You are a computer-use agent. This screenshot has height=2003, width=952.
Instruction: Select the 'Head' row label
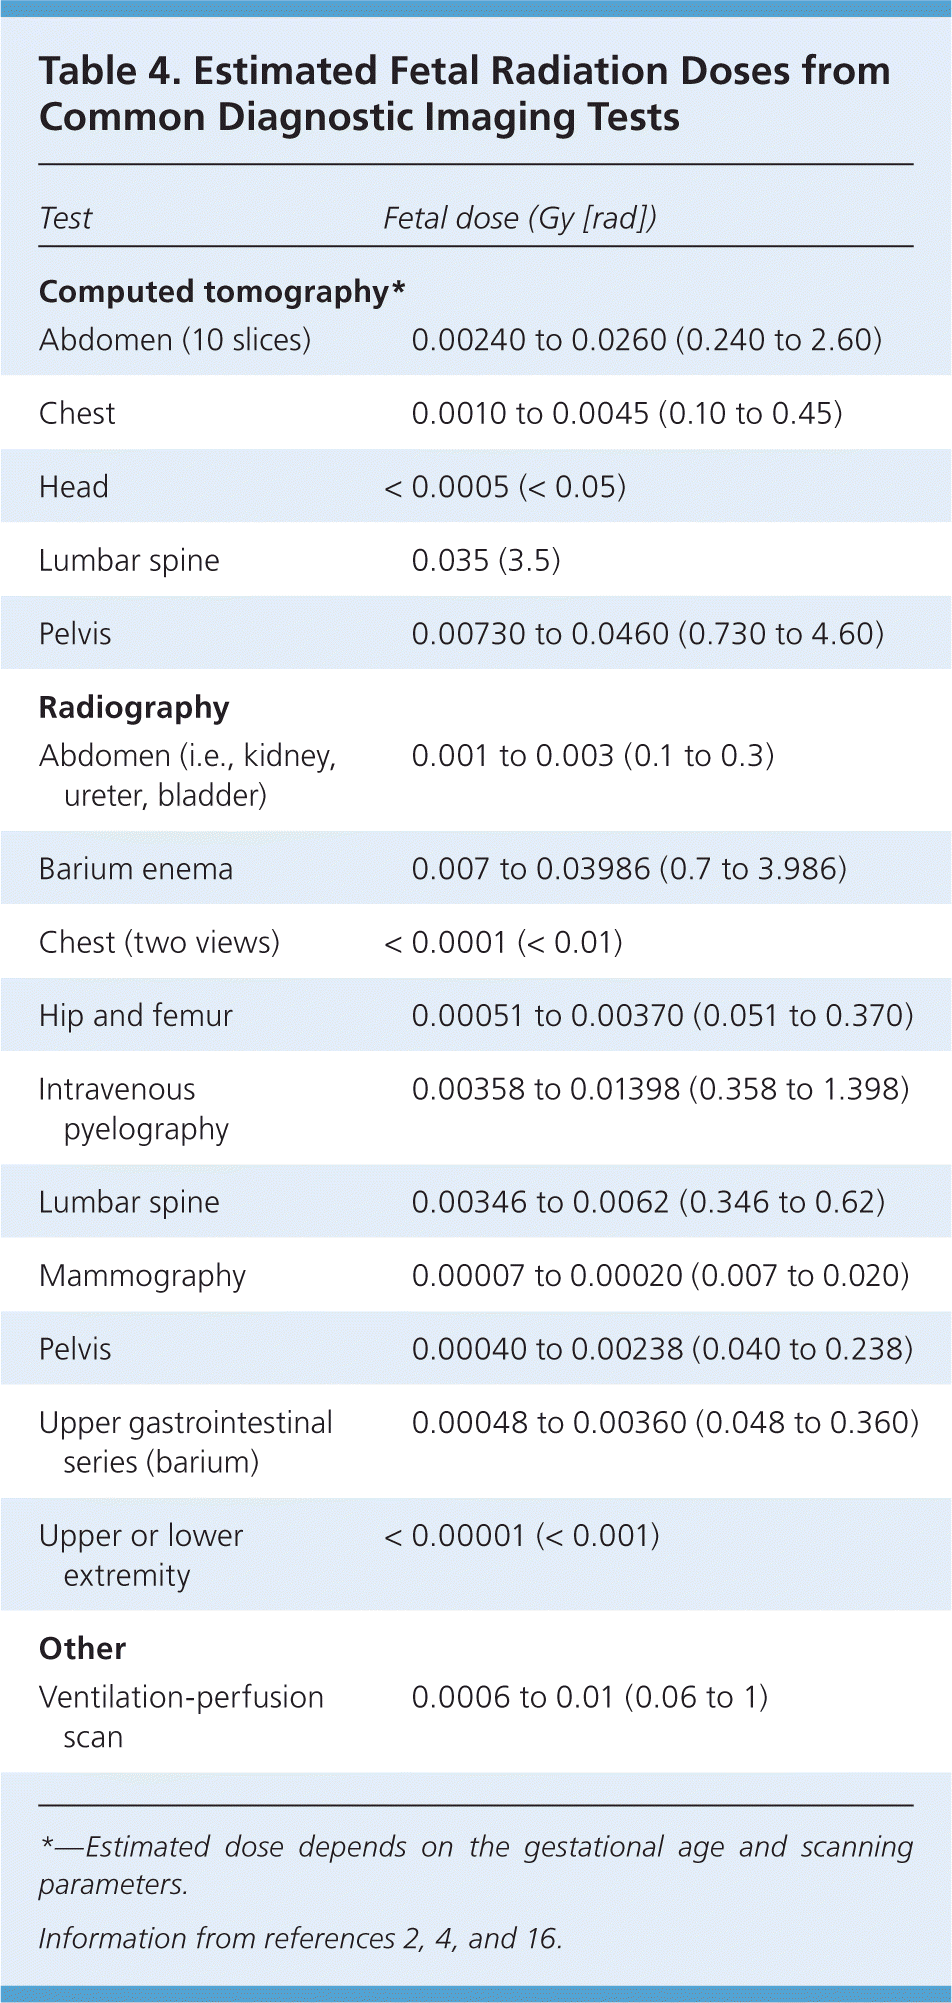[74, 487]
